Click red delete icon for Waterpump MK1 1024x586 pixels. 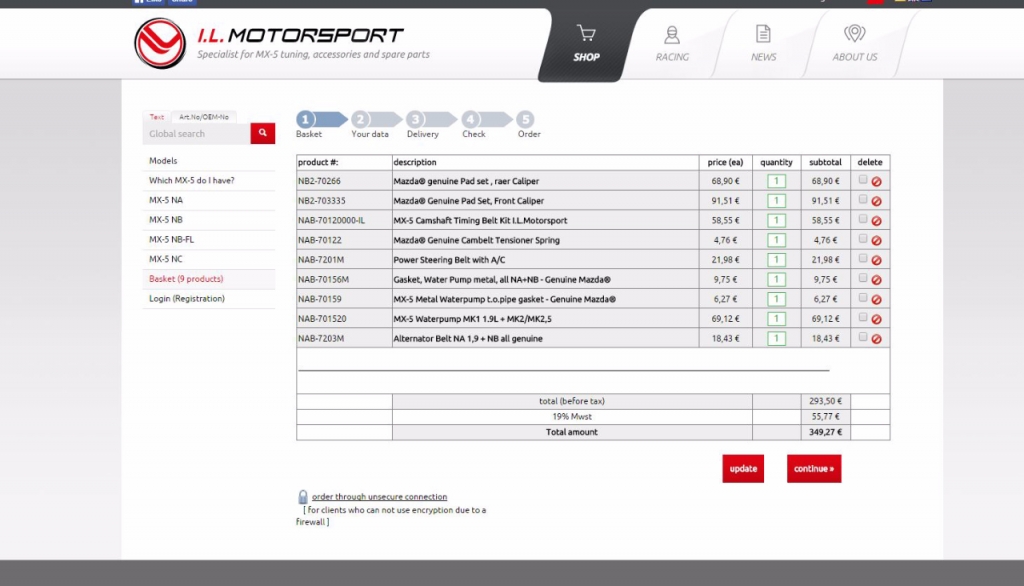[x=876, y=319]
